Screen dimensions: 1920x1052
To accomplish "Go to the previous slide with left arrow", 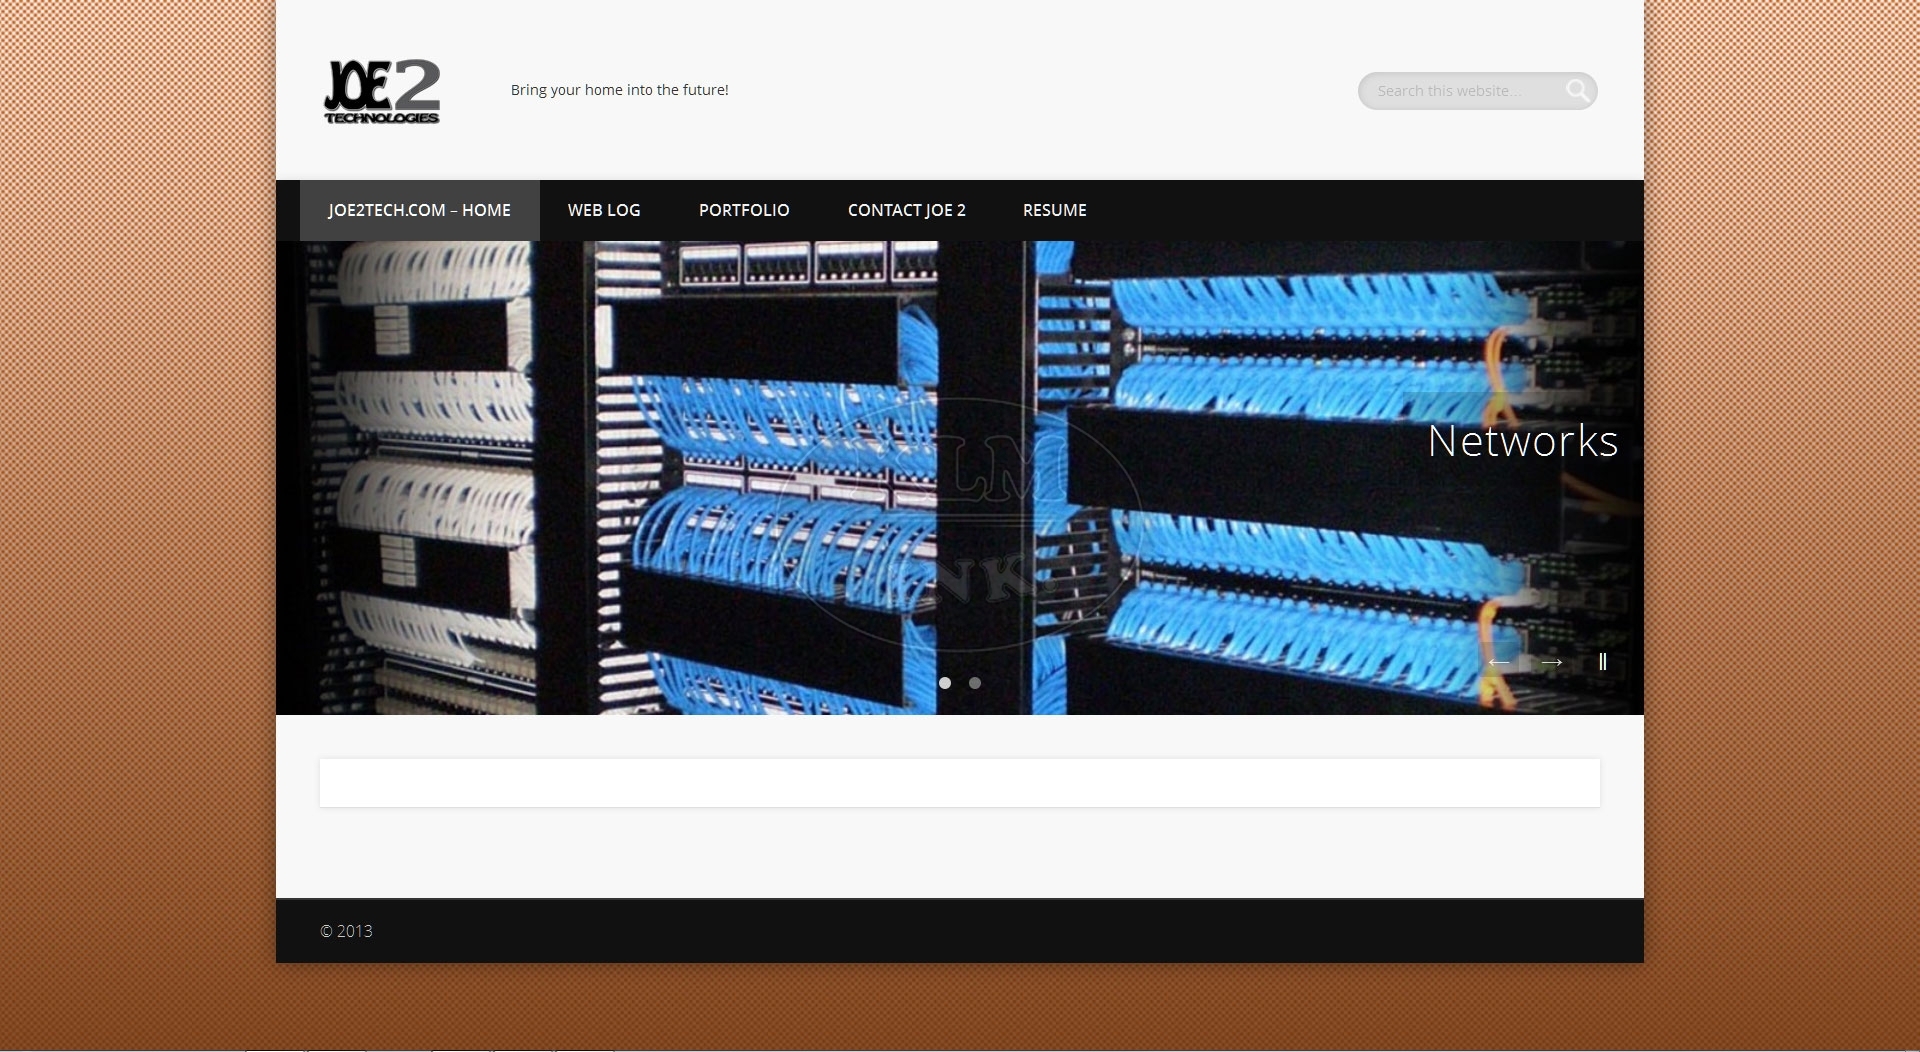I will [x=1498, y=662].
